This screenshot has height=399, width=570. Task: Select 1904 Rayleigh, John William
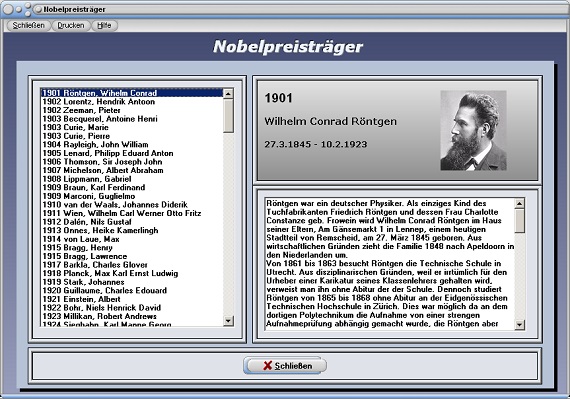coord(132,145)
